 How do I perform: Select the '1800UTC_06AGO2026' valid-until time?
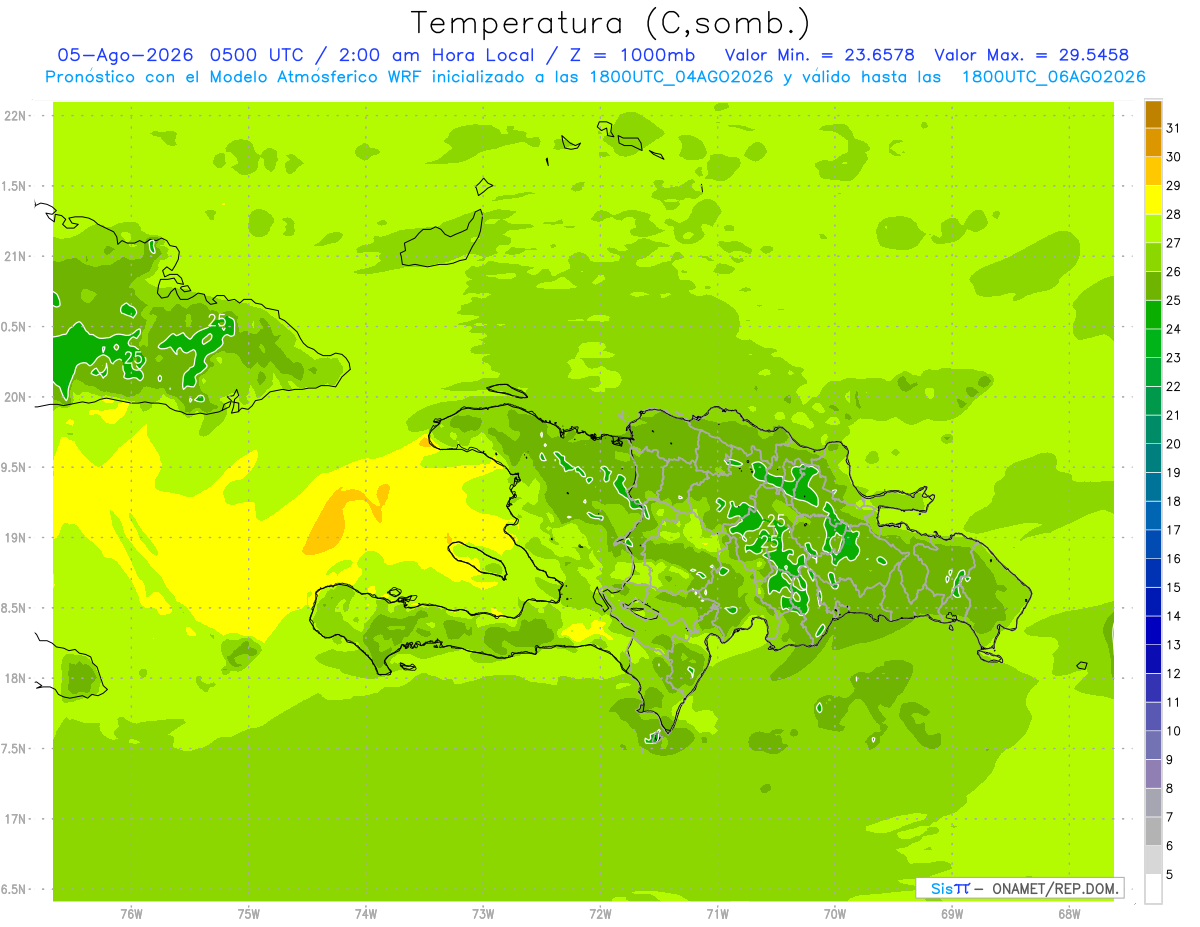1053,77
